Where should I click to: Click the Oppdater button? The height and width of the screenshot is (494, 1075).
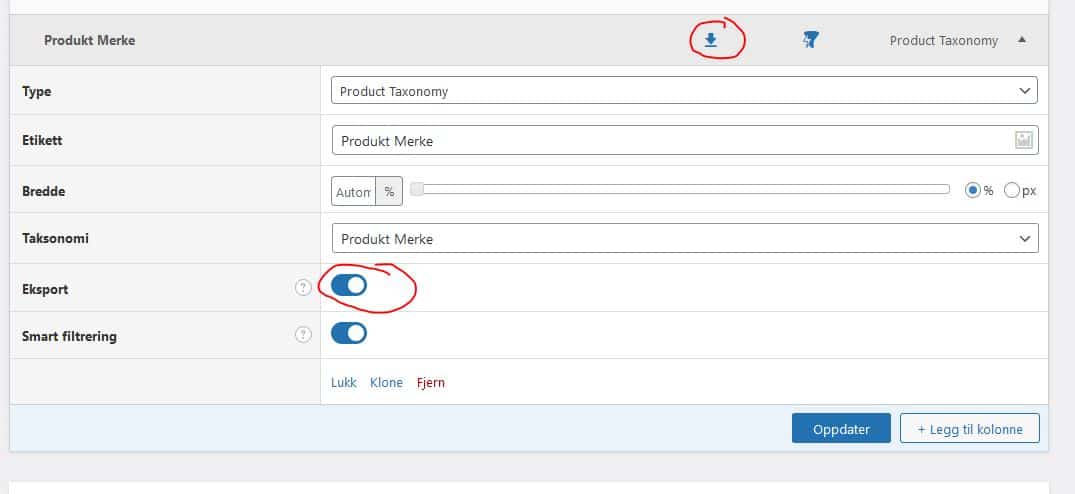point(841,429)
